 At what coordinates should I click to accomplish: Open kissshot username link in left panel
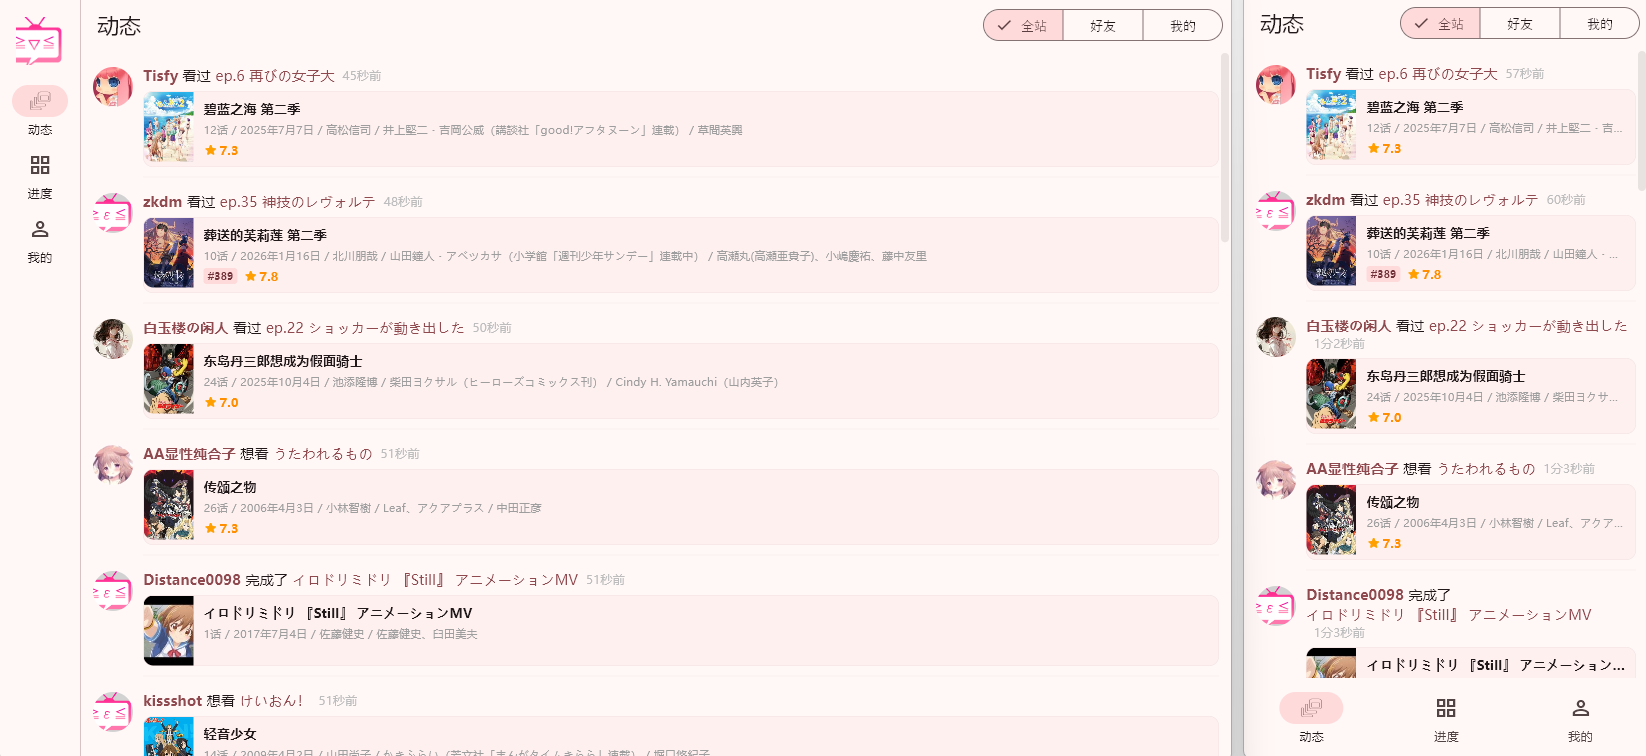(173, 701)
